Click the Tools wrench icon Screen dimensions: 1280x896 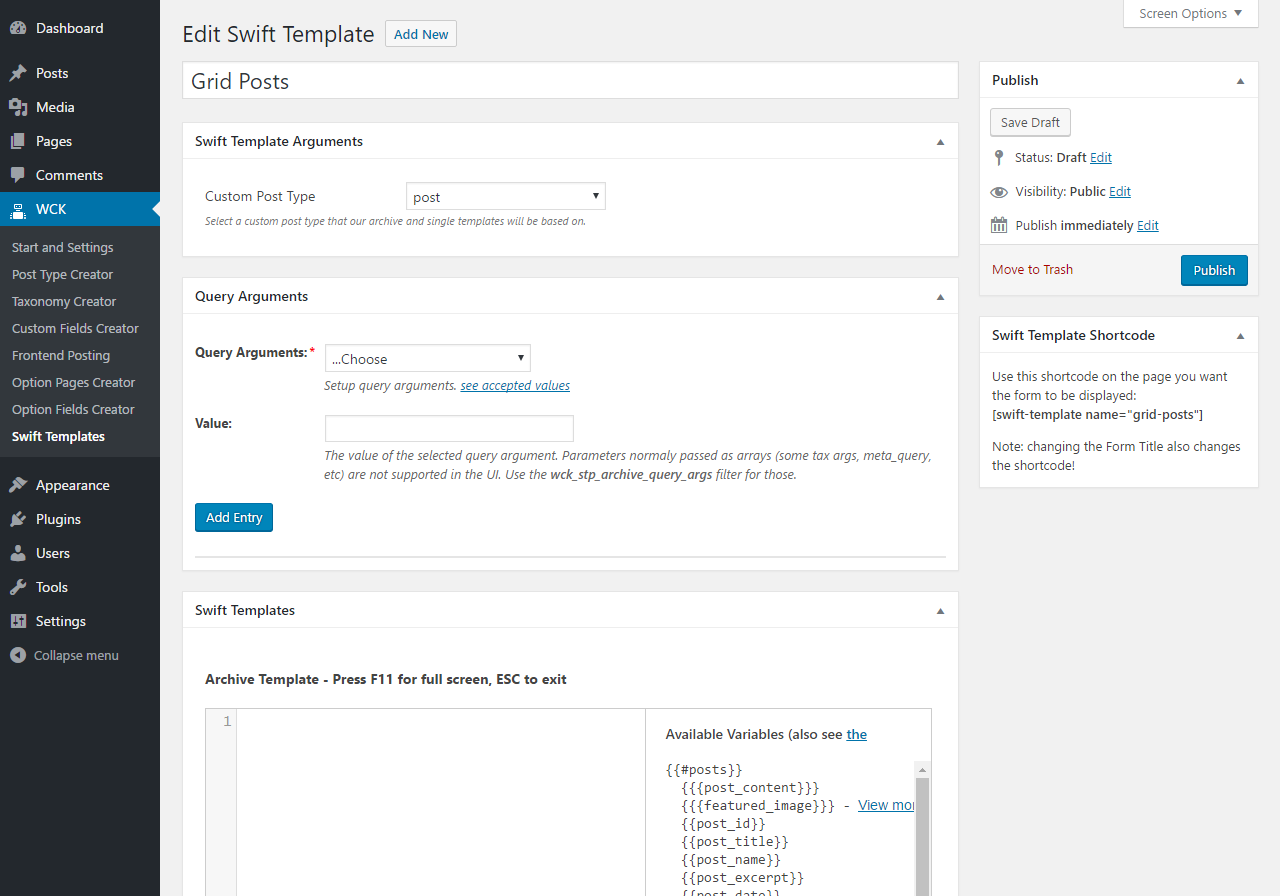(18, 587)
